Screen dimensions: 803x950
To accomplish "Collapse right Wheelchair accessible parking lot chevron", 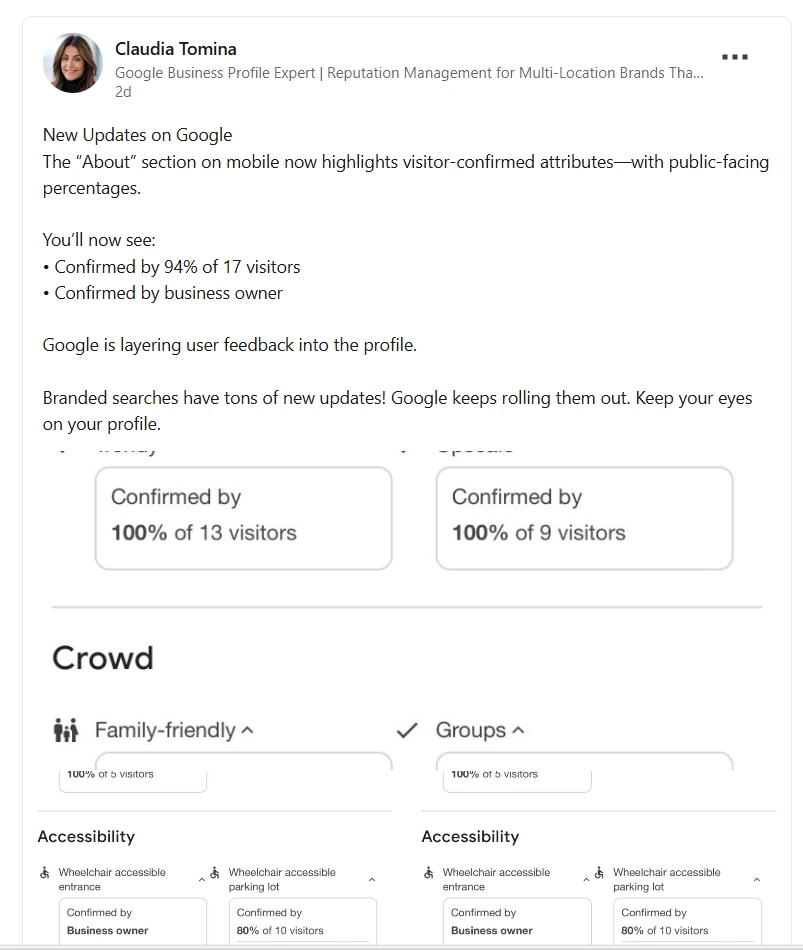I will coord(756,879).
